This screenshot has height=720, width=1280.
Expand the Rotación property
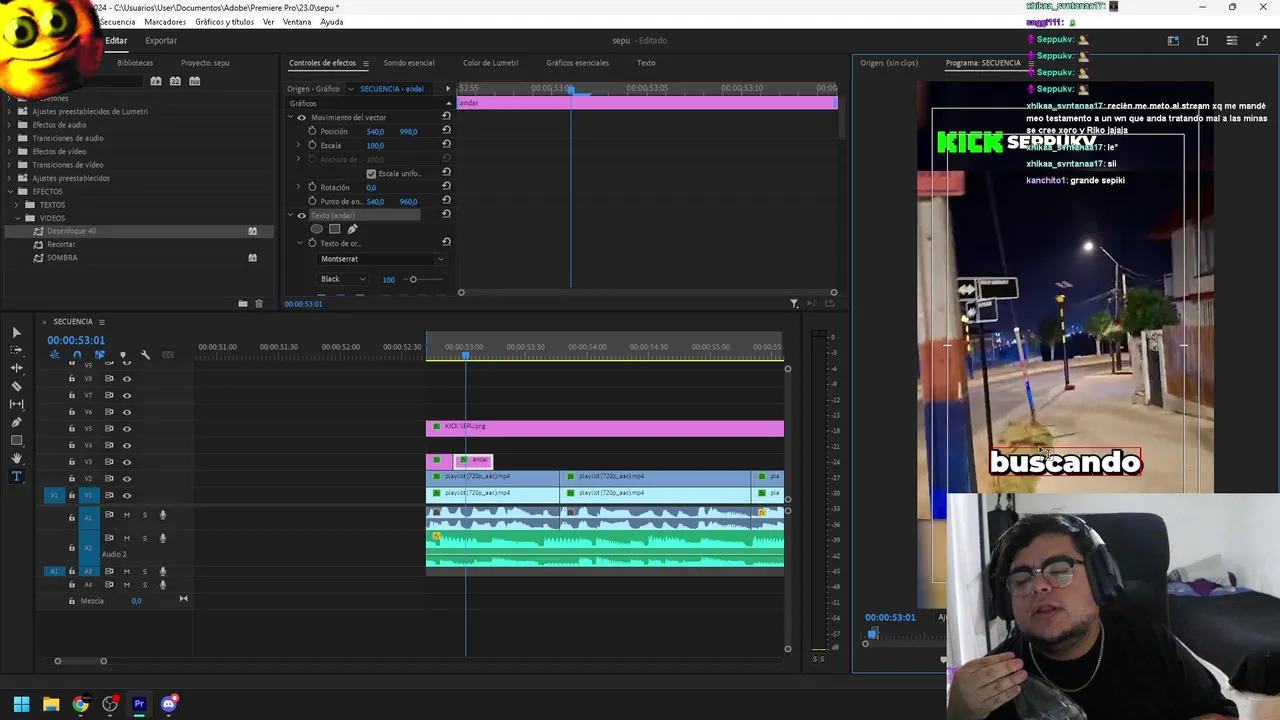[x=298, y=187]
